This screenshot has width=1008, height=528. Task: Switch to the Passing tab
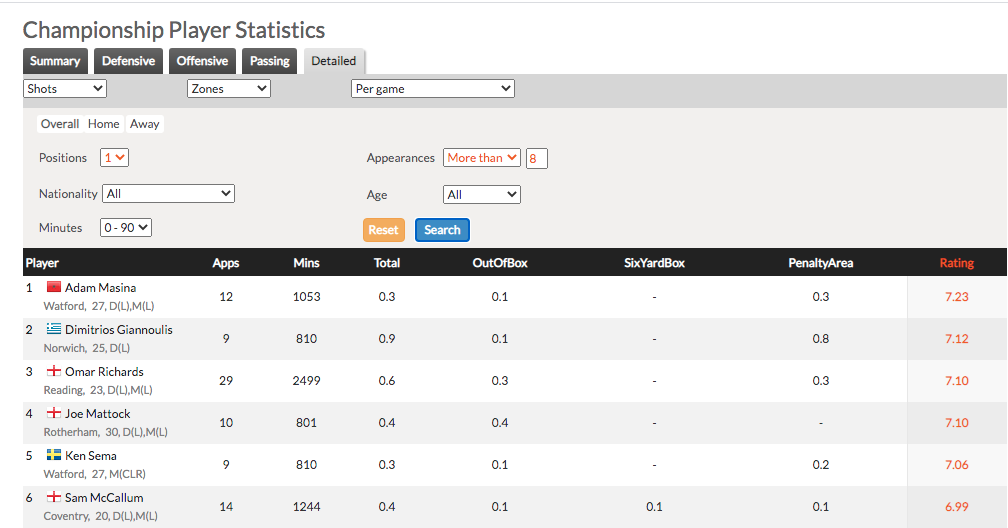(270, 61)
